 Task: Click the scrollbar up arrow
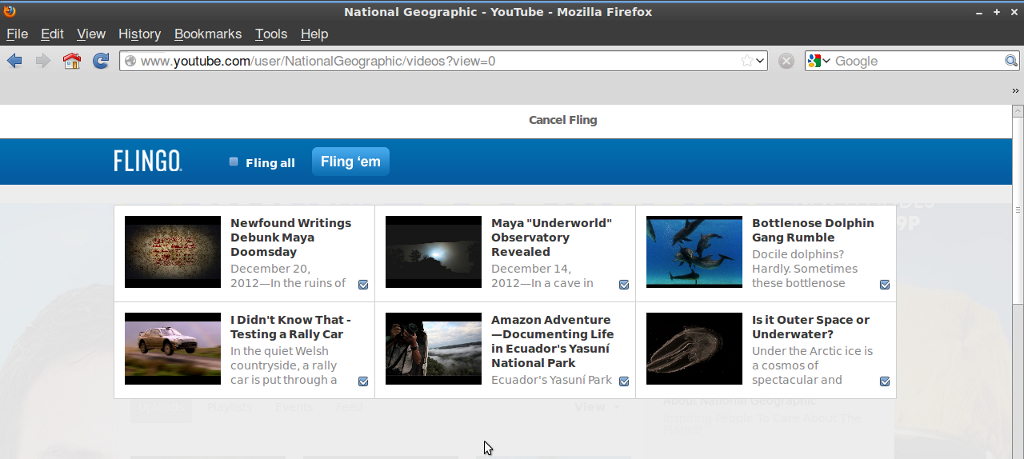click(1017, 111)
